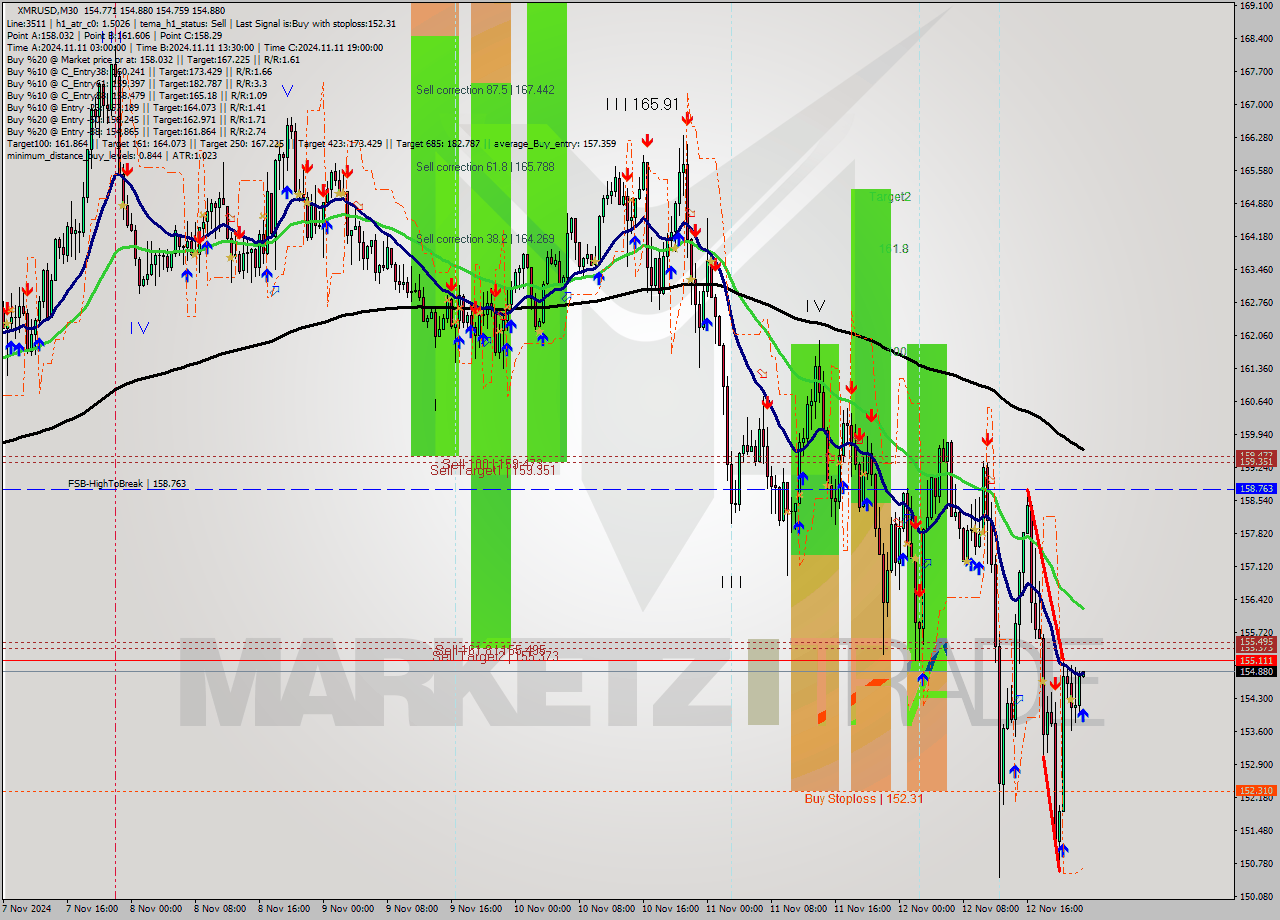Click the '10 Nov 00:00' time axis label

pos(541,909)
